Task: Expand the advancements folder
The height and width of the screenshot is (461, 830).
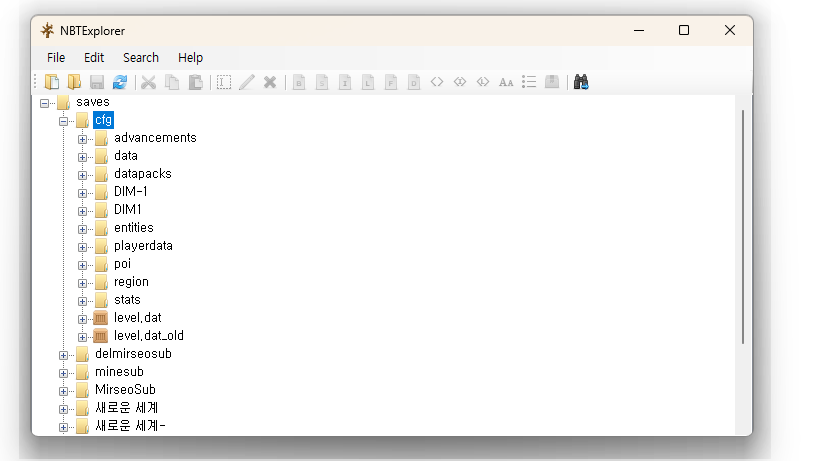Action: pos(83,139)
